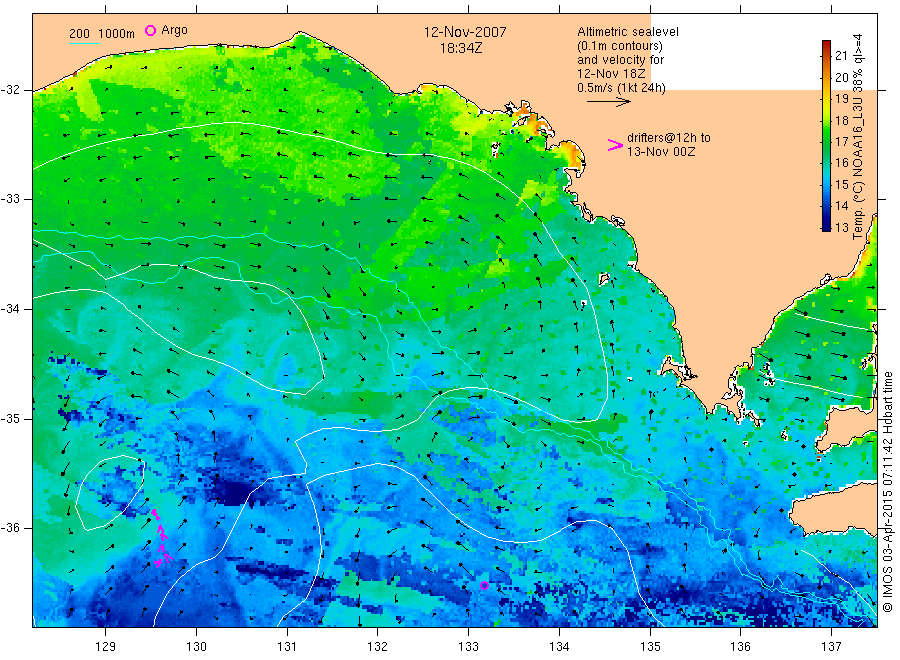Click the cyan 200 1000m isobath legend line

84,43
